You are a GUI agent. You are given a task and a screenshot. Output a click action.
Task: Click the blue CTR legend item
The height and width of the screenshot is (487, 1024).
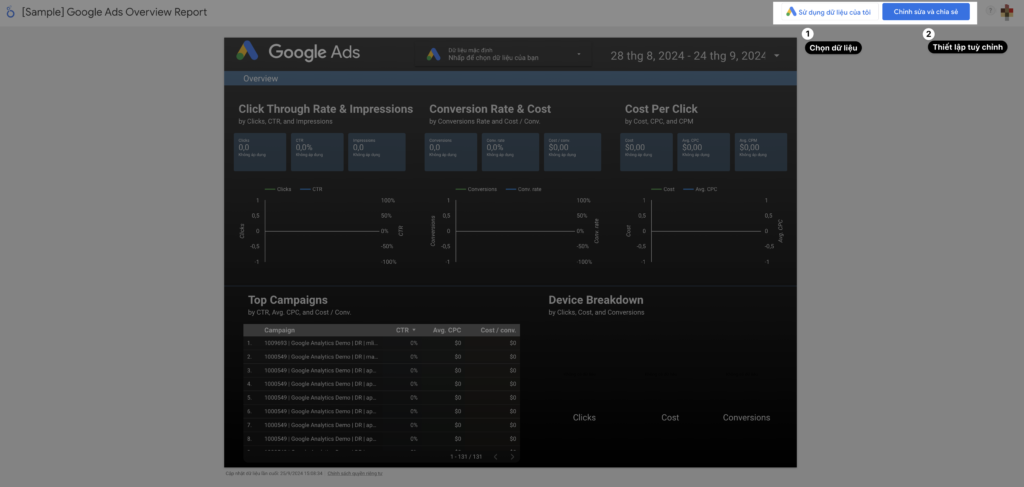[312, 189]
